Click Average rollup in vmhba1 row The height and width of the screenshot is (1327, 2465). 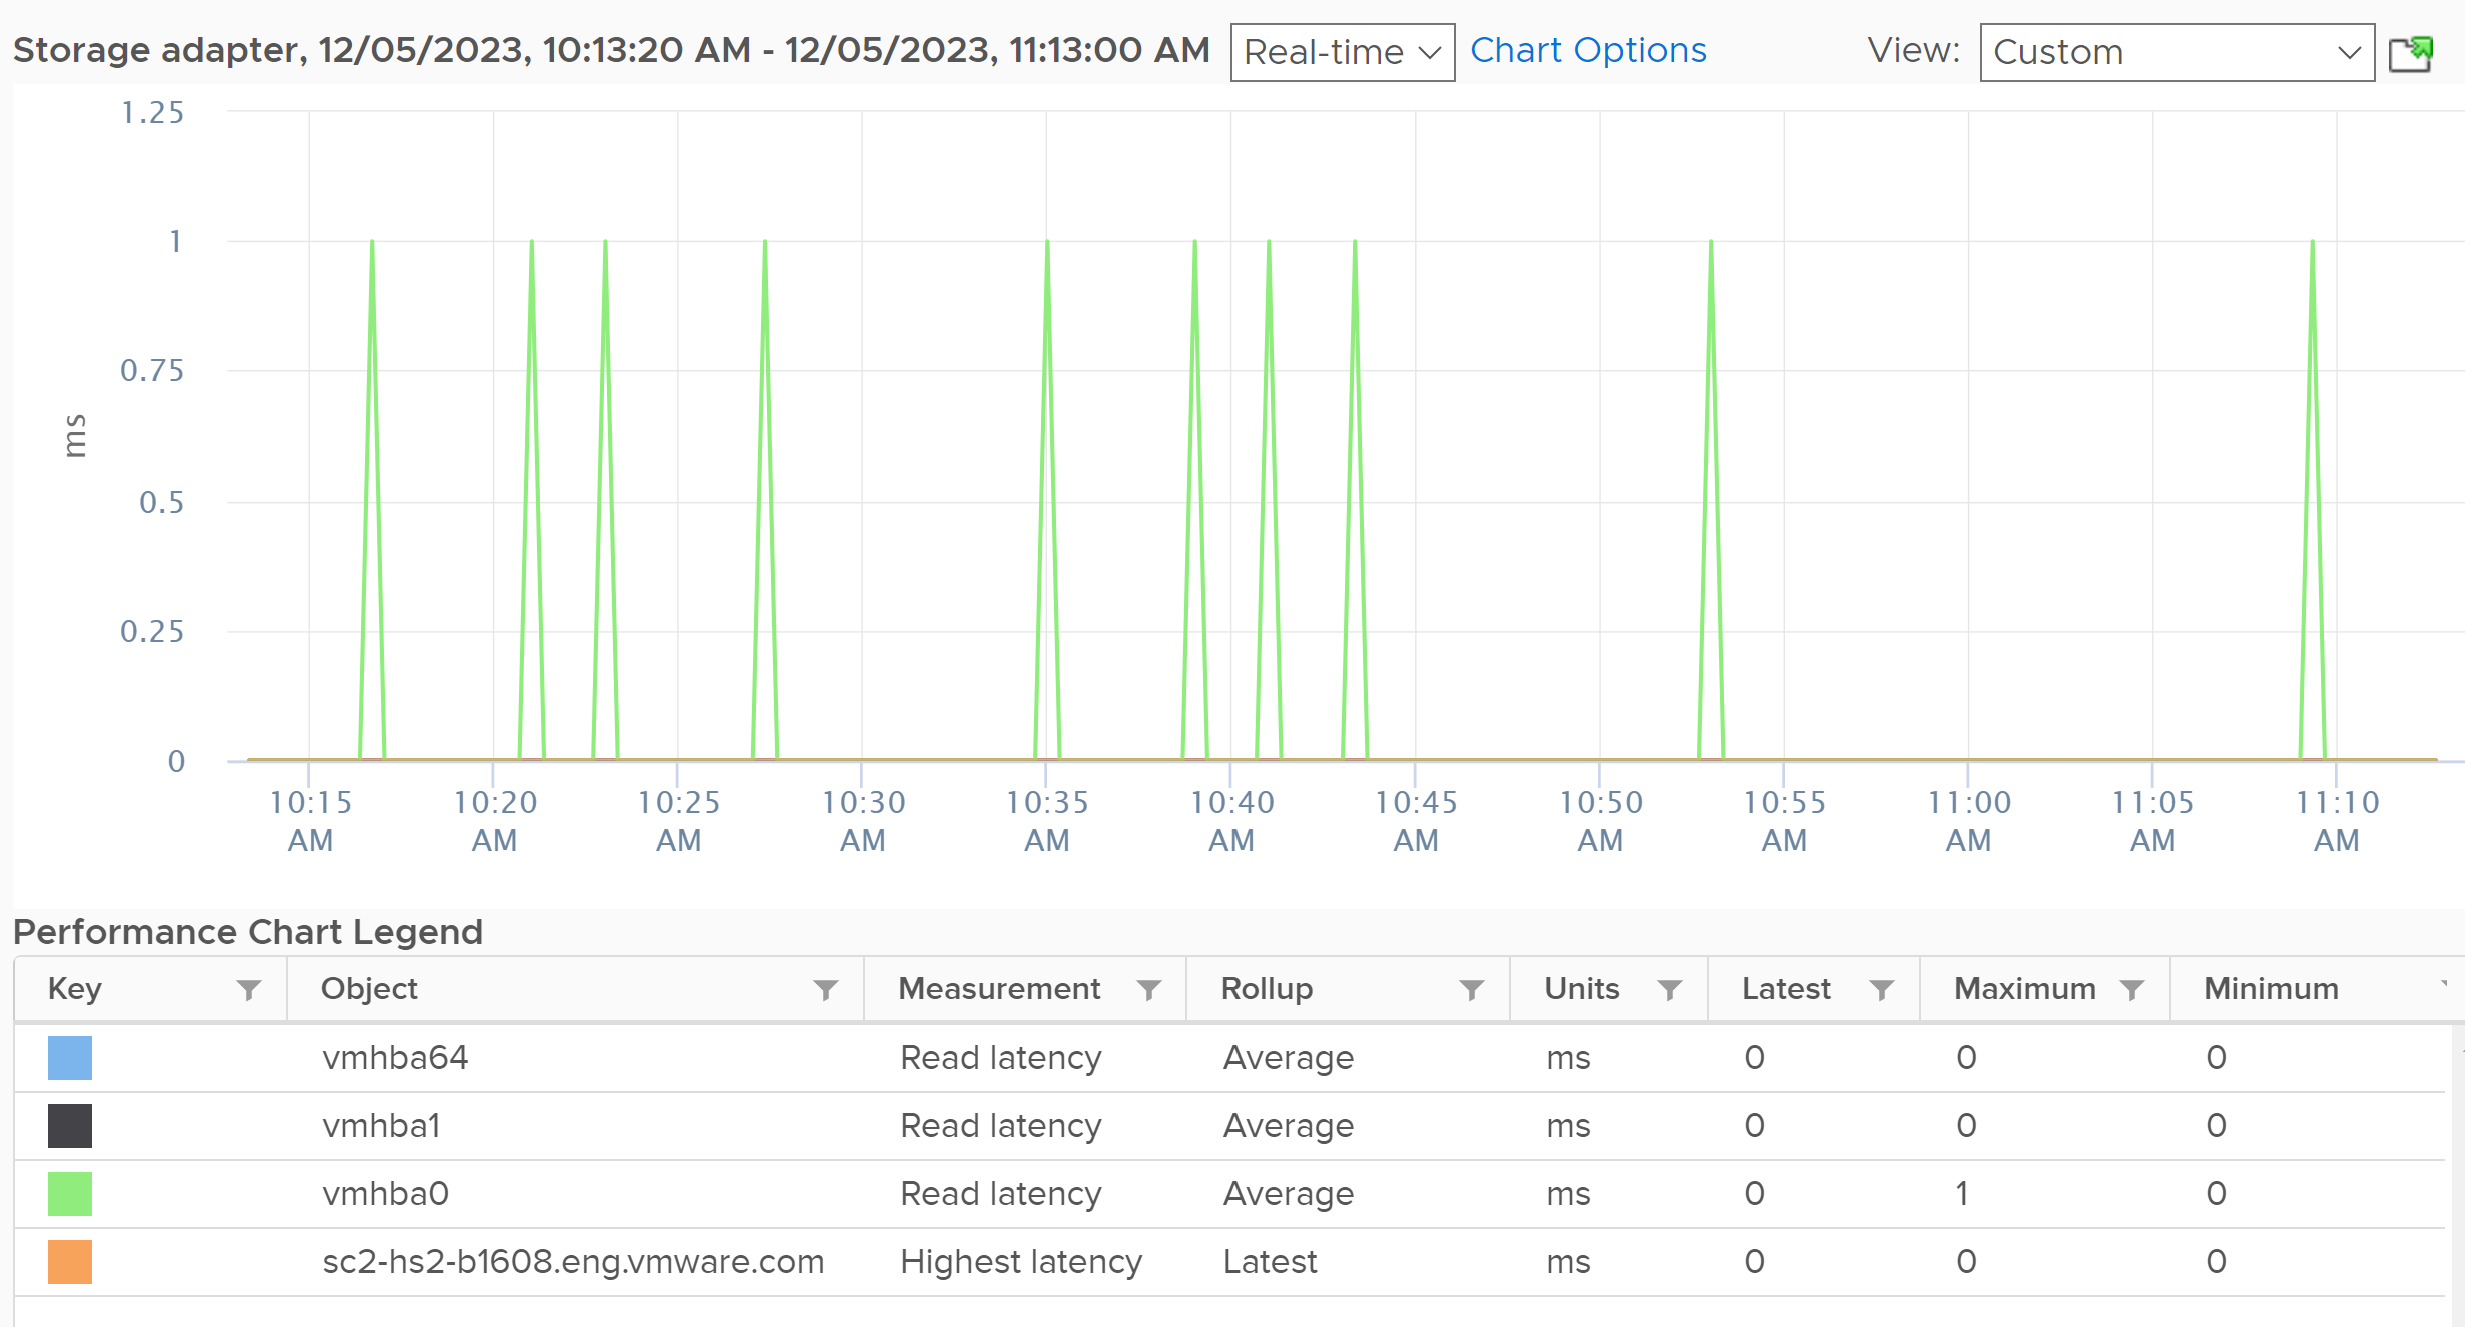click(1288, 1126)
